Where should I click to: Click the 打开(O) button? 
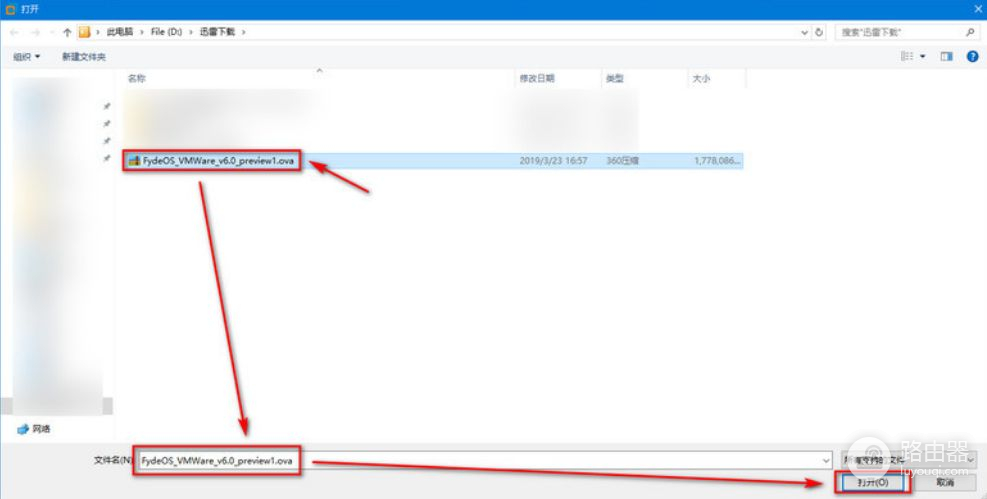pos(872,483)
